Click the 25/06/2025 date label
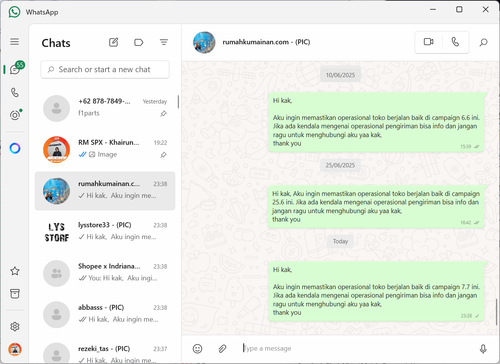 tap(340, 165)
